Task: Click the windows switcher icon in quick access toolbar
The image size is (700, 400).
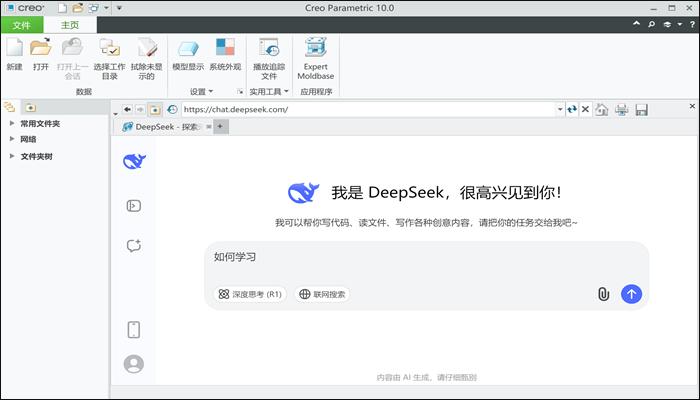Action: tap(93, 8)
